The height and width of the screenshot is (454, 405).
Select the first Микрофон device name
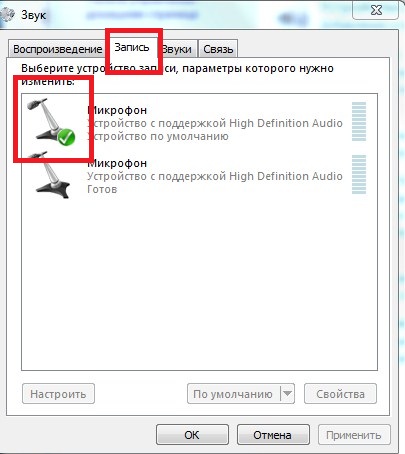click(117, 110)
